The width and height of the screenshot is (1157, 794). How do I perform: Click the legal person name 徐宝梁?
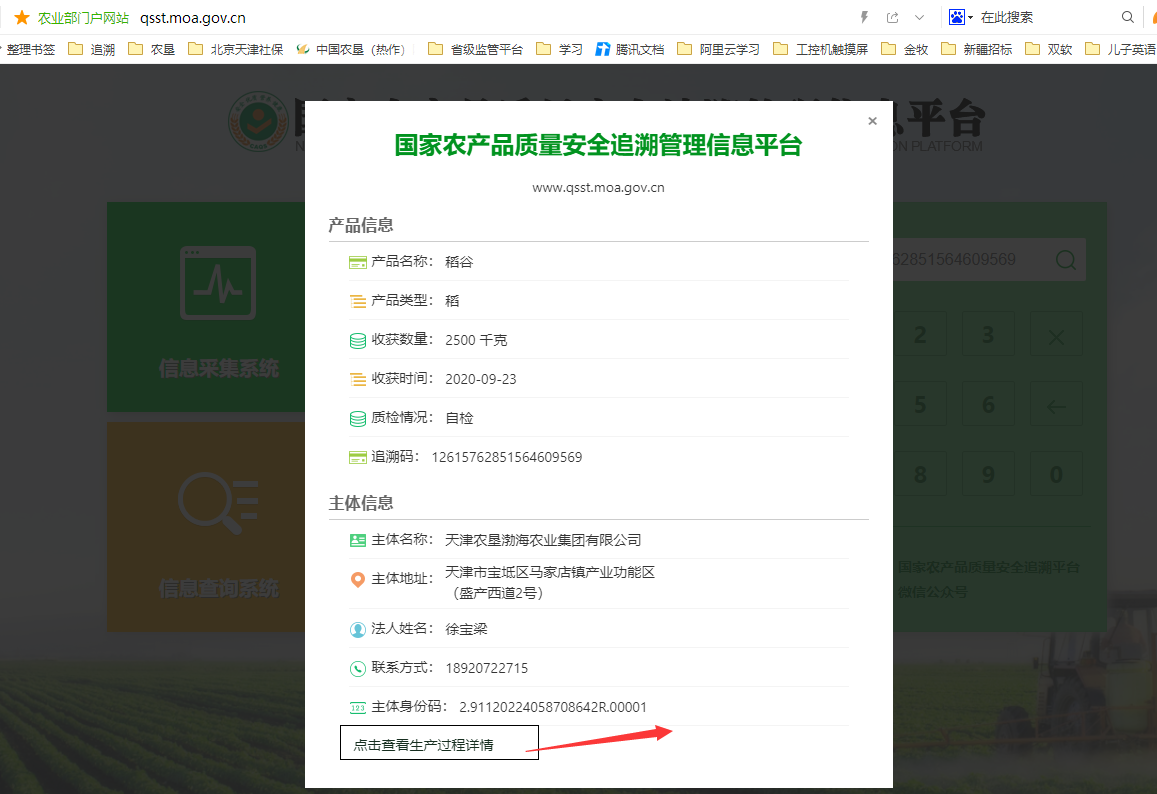click(x=466, y=629)
